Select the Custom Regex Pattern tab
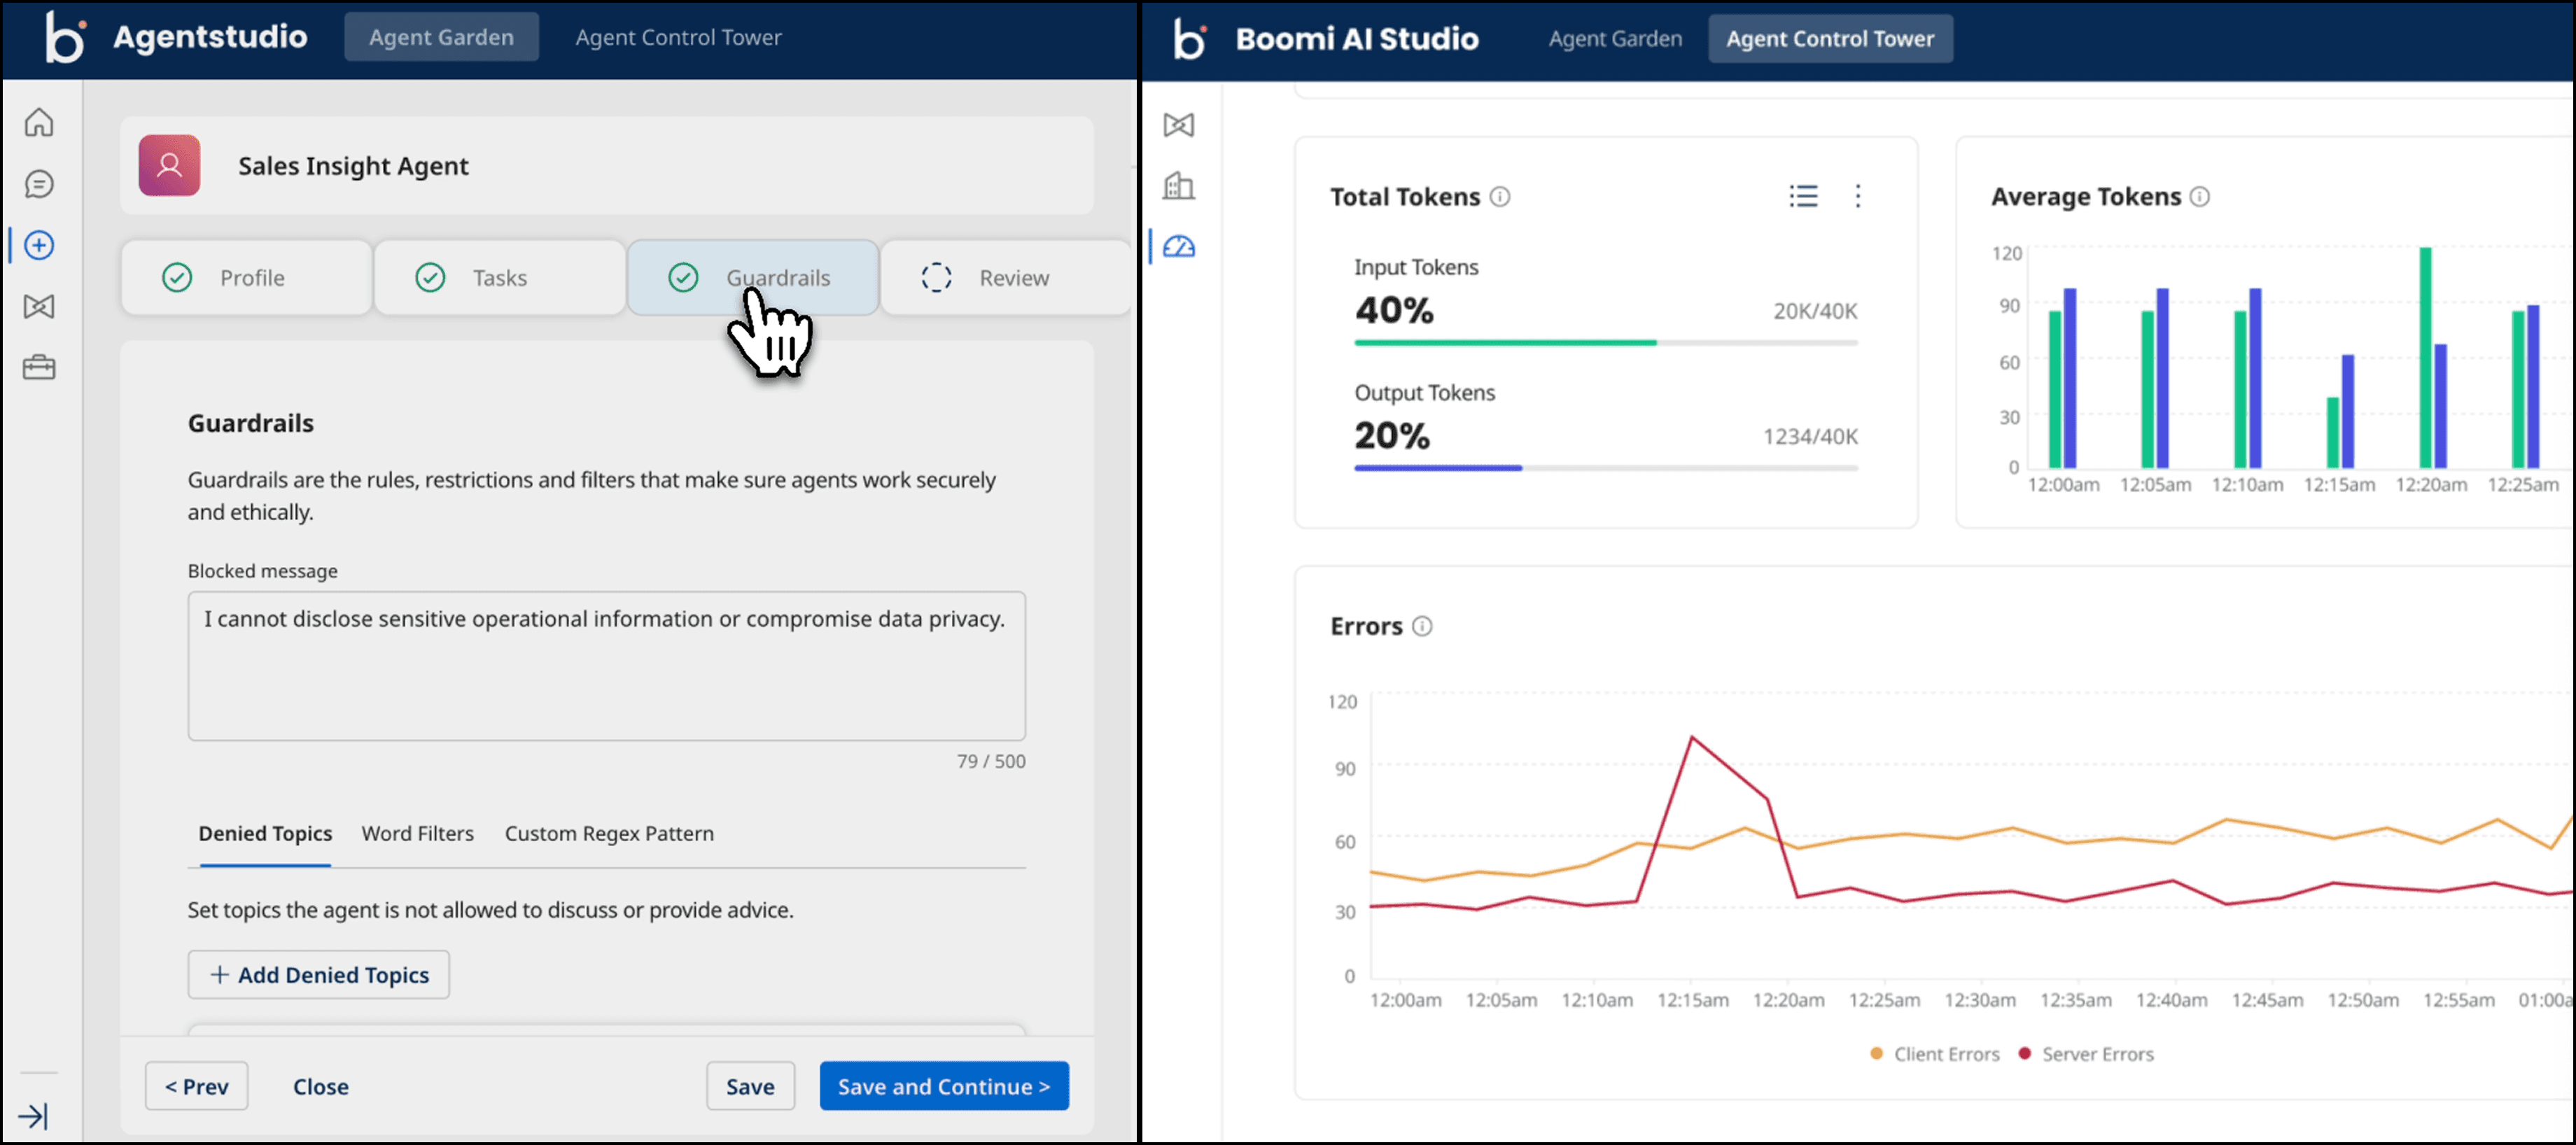This screenshot has height=1145, width=2576. [x=609, y=833]
